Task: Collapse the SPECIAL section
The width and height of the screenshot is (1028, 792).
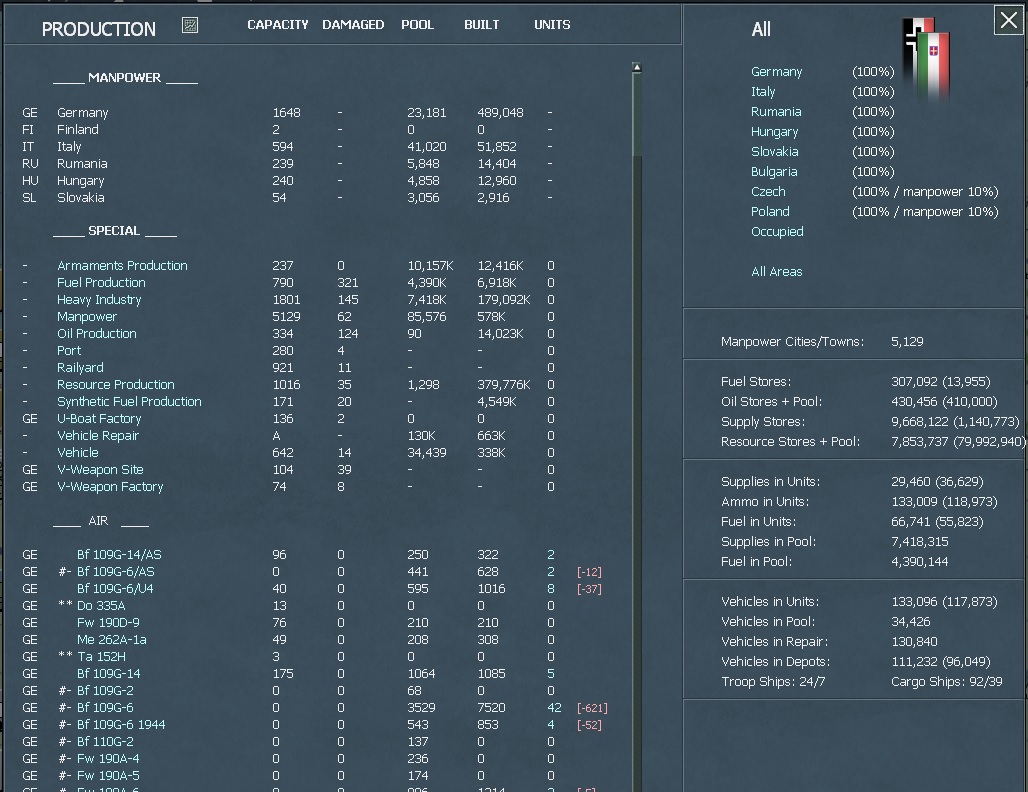Action: coord(115,231)
